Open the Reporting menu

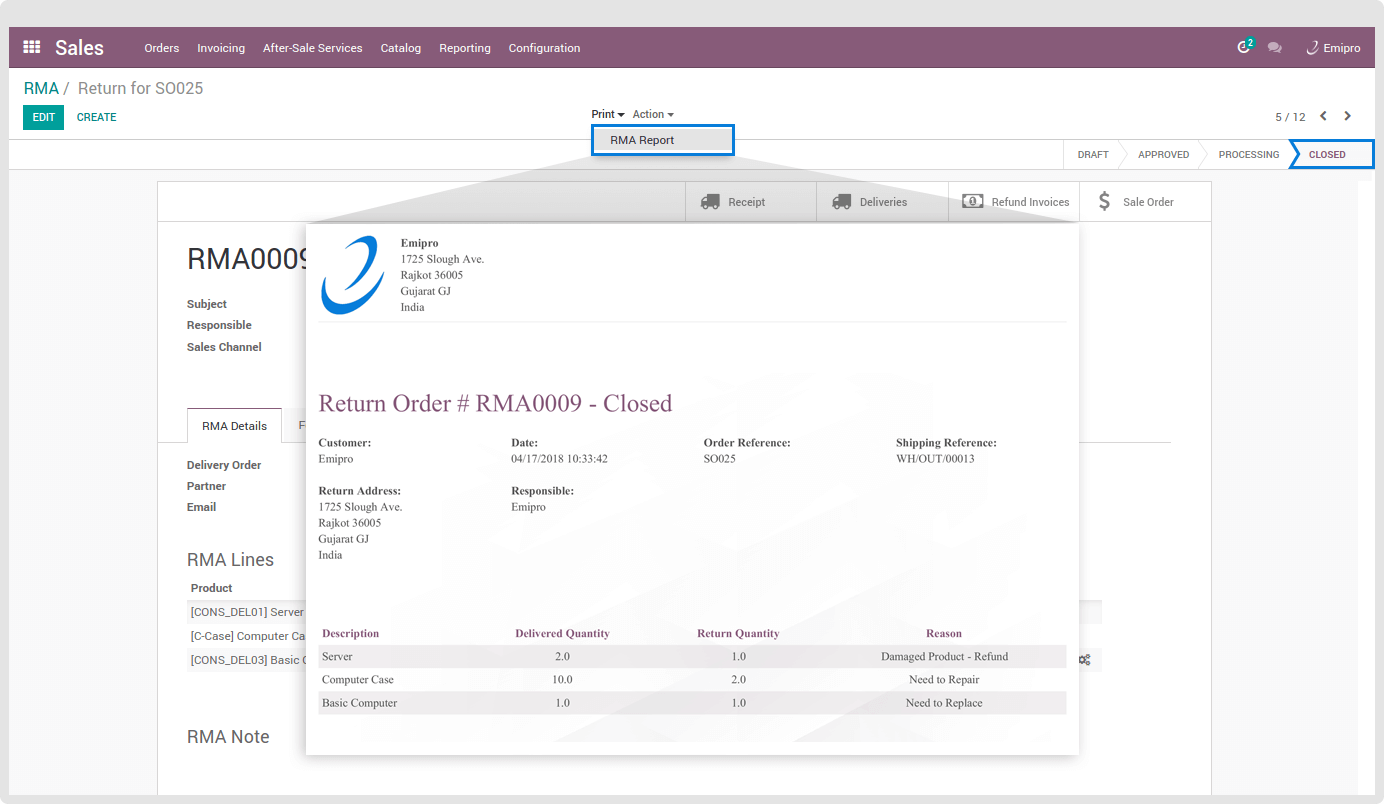coord(465,48)
